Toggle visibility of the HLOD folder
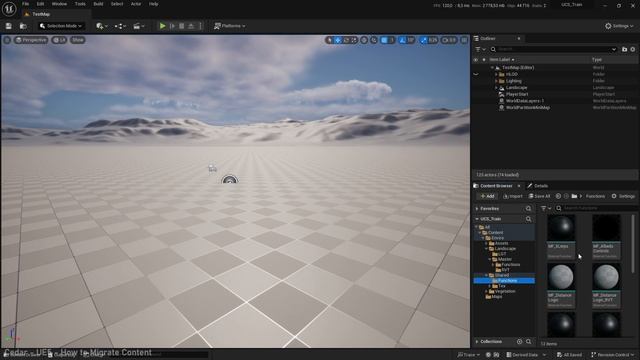The height and width of the screenshot is (360, 640). (476, 74)
